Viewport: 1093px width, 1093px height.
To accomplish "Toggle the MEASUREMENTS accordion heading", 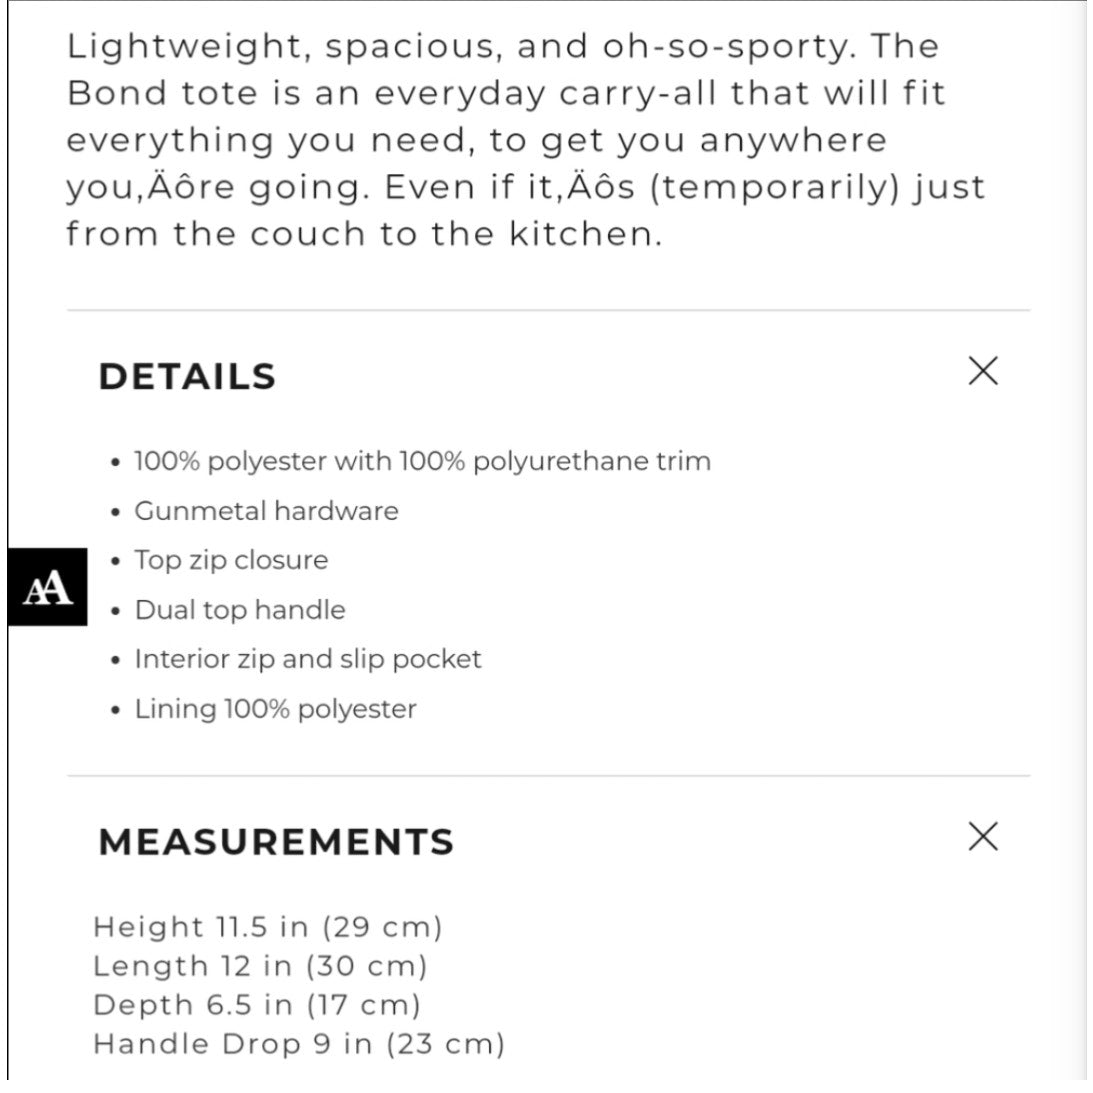I will pos(276,841).
